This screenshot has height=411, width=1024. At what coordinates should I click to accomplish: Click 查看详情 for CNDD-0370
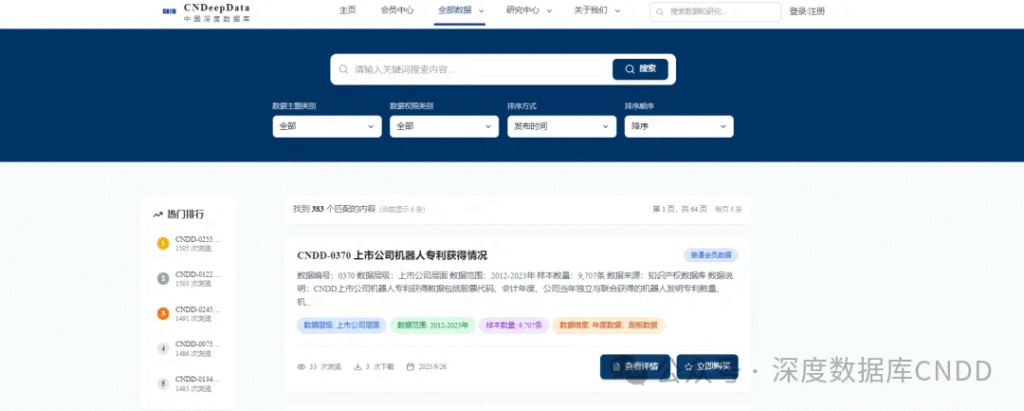click(x=635, y=367)
